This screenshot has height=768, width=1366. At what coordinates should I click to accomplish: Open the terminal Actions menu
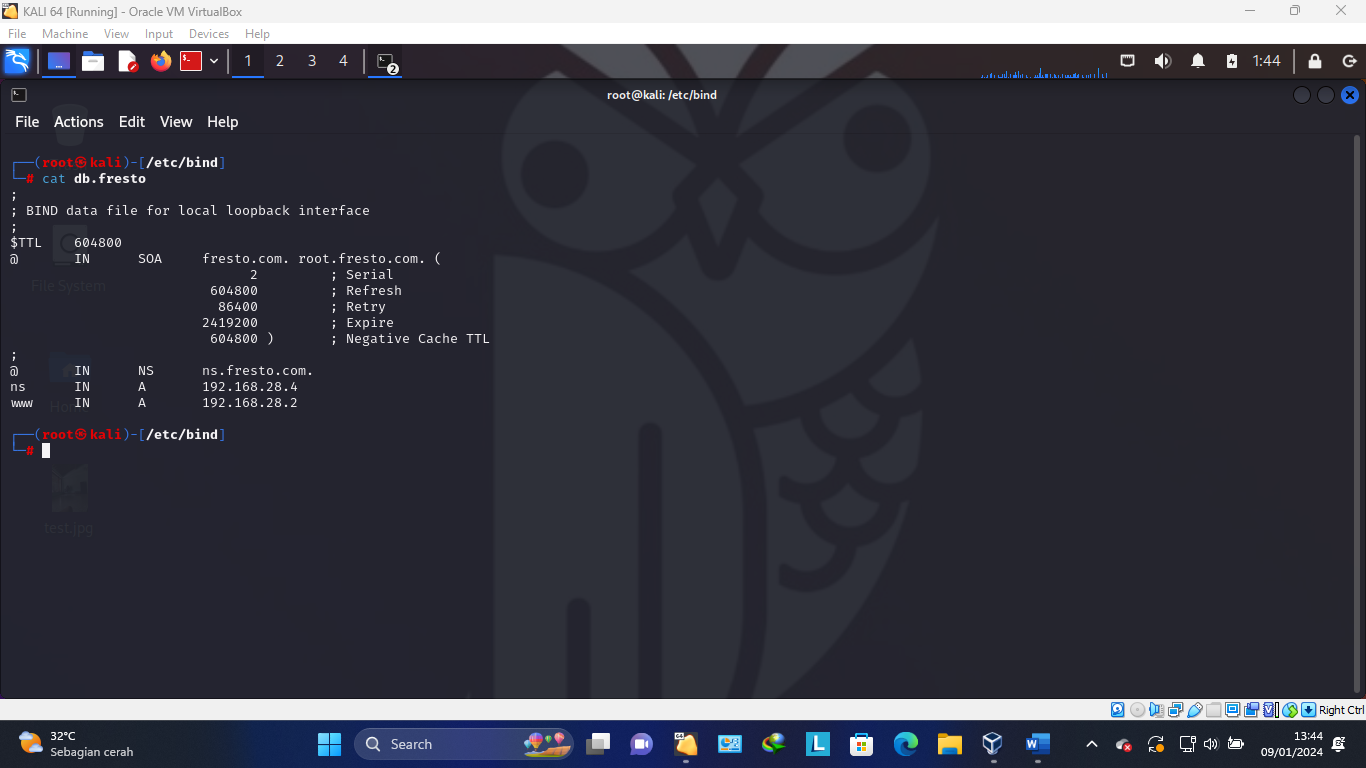79,122
